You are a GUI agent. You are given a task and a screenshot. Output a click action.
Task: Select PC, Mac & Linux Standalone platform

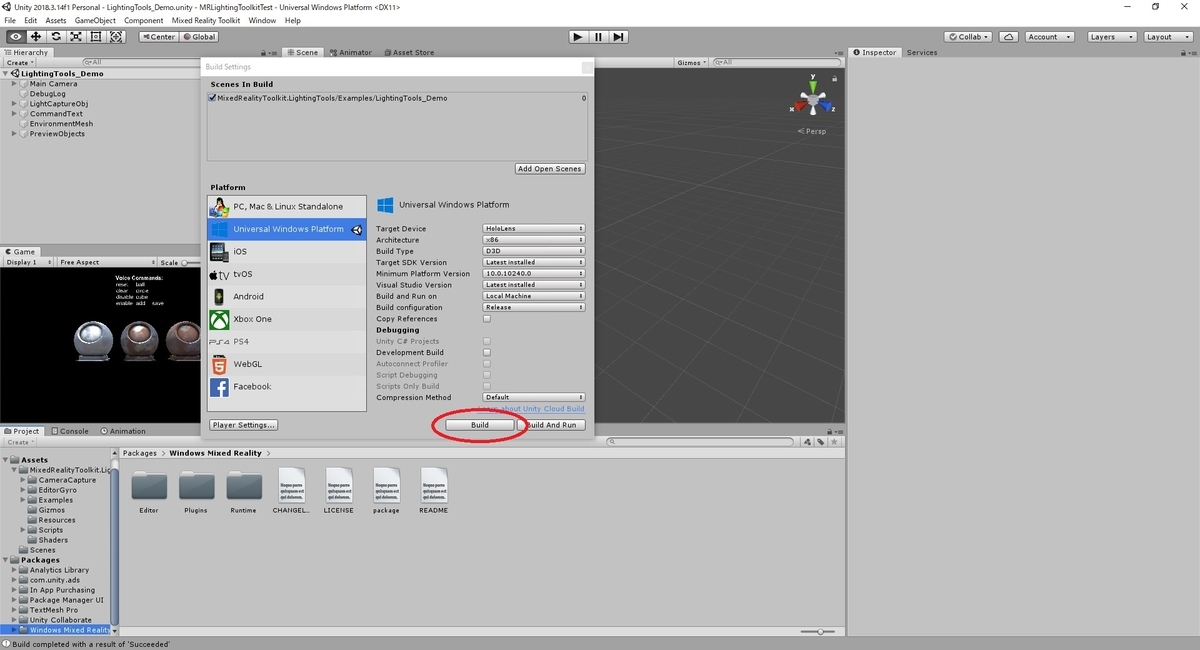287,207
